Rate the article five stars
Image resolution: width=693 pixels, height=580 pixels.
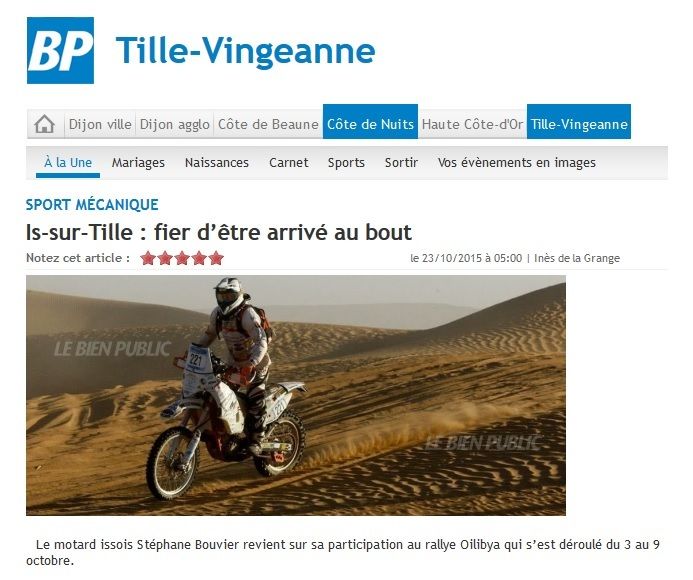216,258
